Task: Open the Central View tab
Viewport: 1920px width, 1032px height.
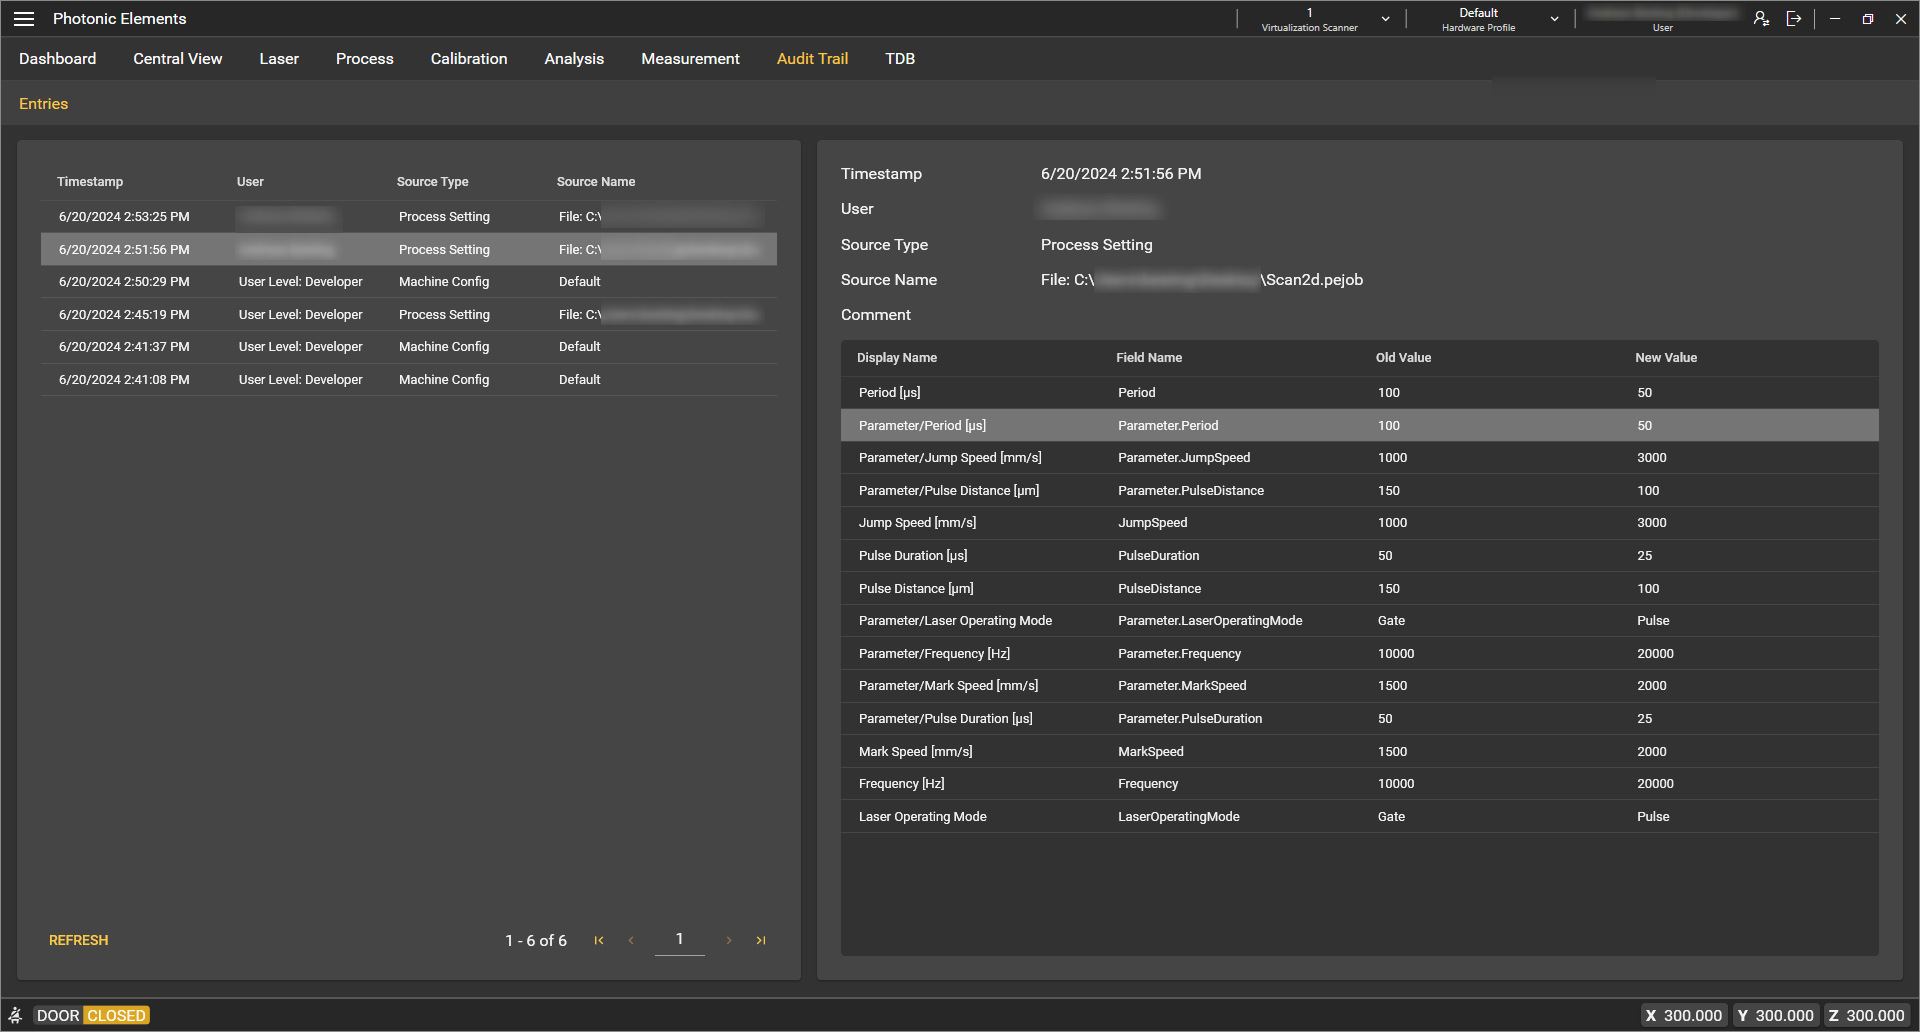Action: pyautogui.click(x=178, y=59)
